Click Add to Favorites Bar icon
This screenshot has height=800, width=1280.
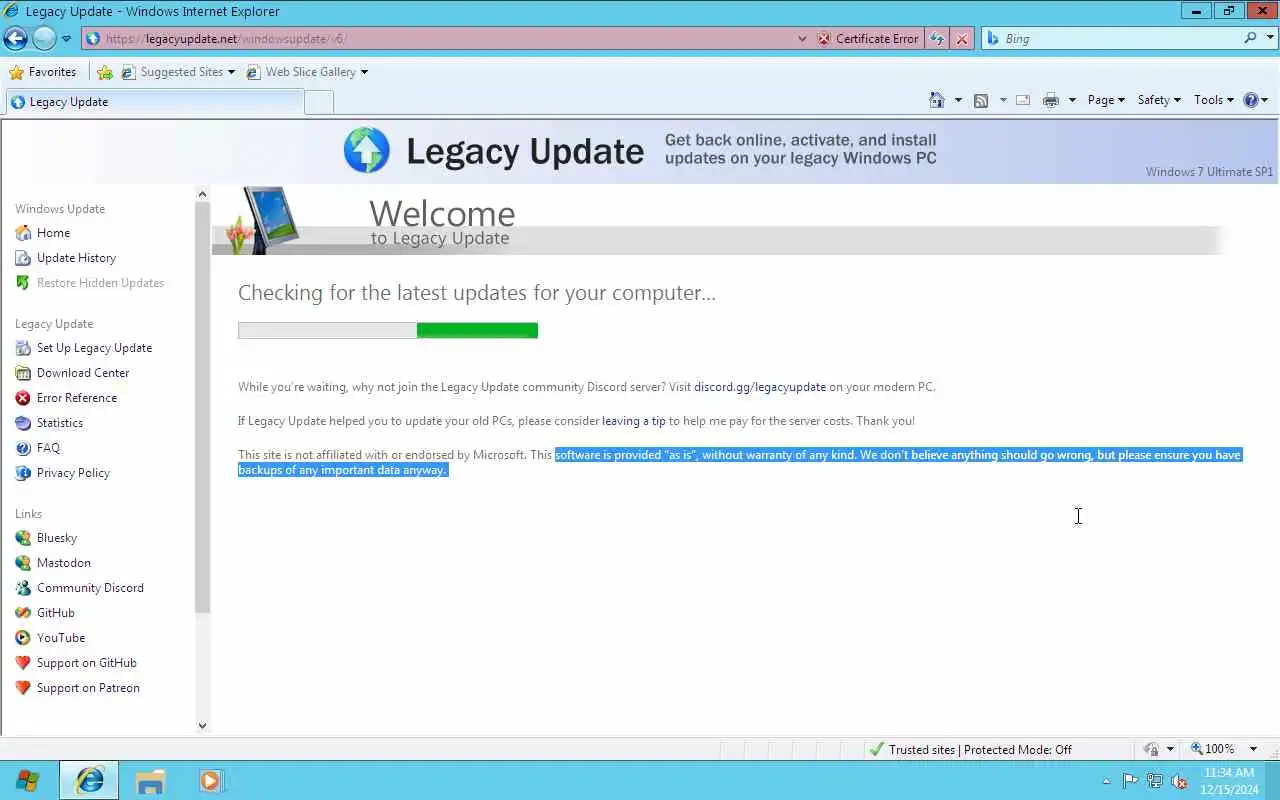pos(105,72)
